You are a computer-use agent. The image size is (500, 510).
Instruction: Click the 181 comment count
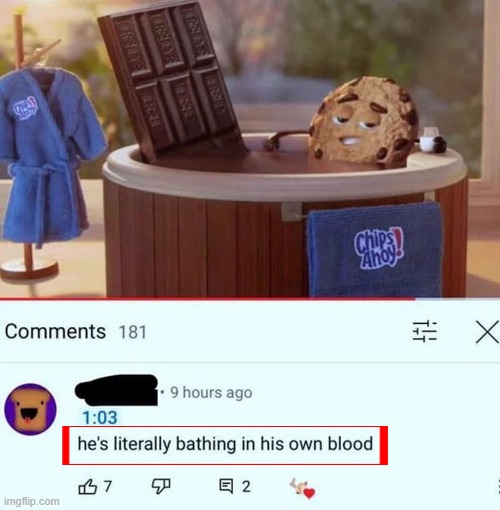(133, 332)
